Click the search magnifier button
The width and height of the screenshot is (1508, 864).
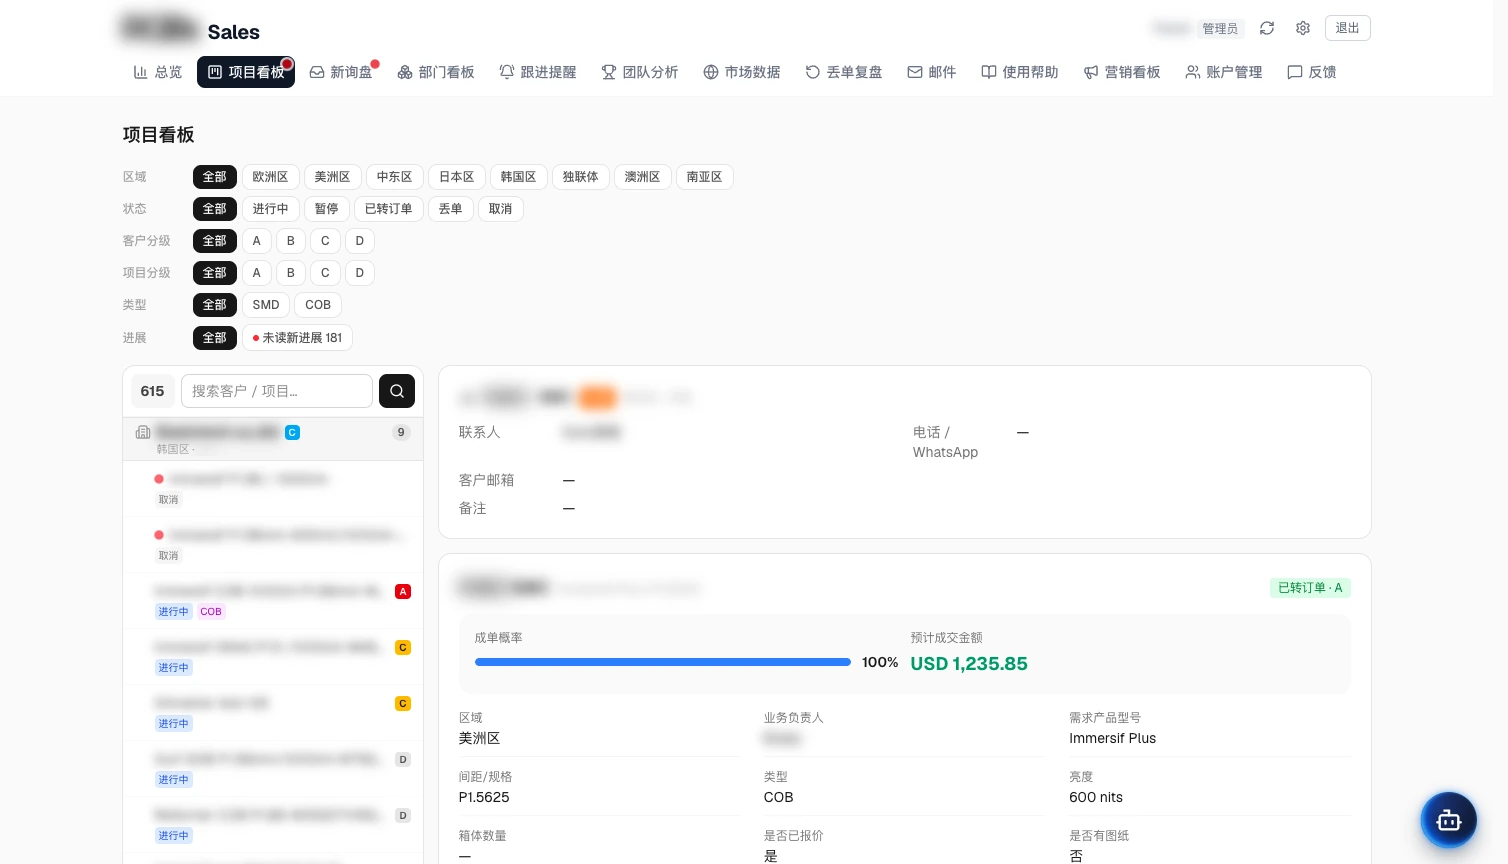397,391
